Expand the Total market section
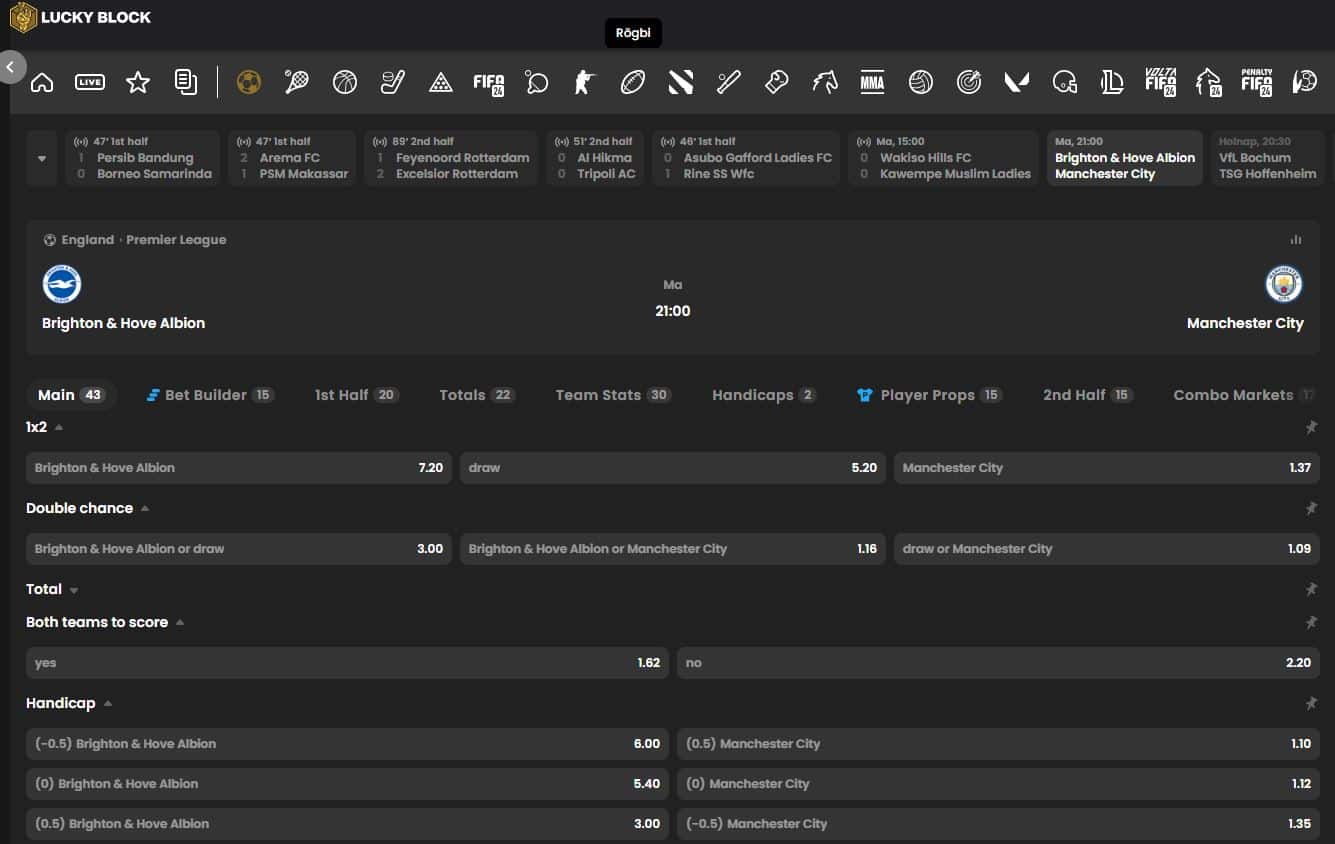This screenshot has height=844, width=1335. point(74,590)
